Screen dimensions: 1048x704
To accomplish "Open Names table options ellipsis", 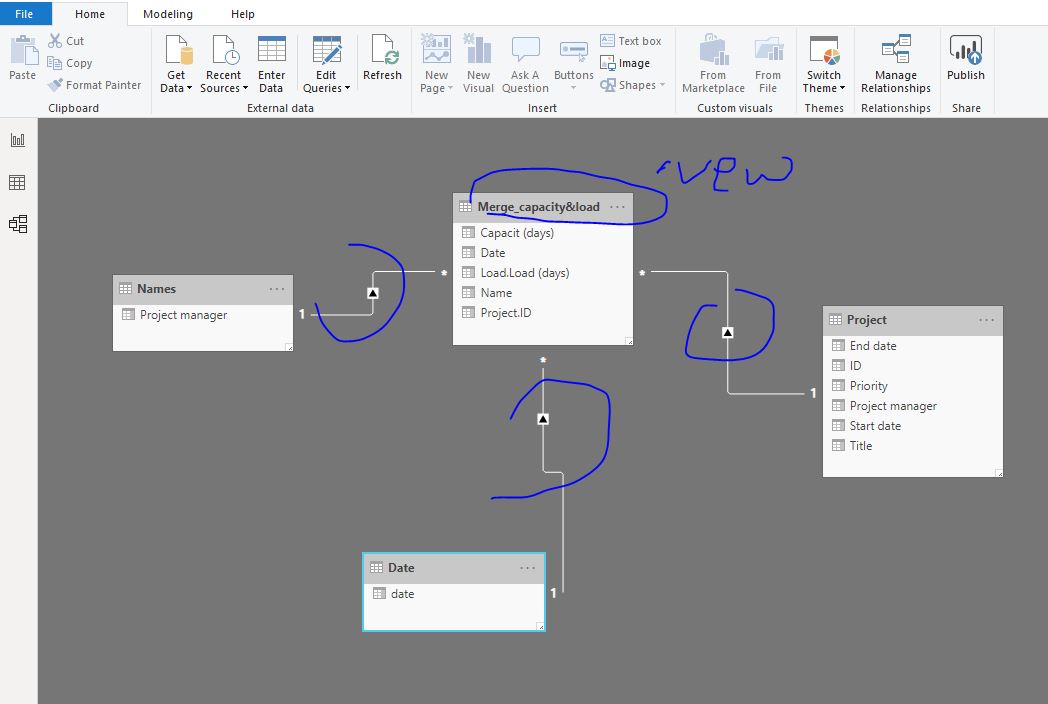I will click(x=277, y=289).
